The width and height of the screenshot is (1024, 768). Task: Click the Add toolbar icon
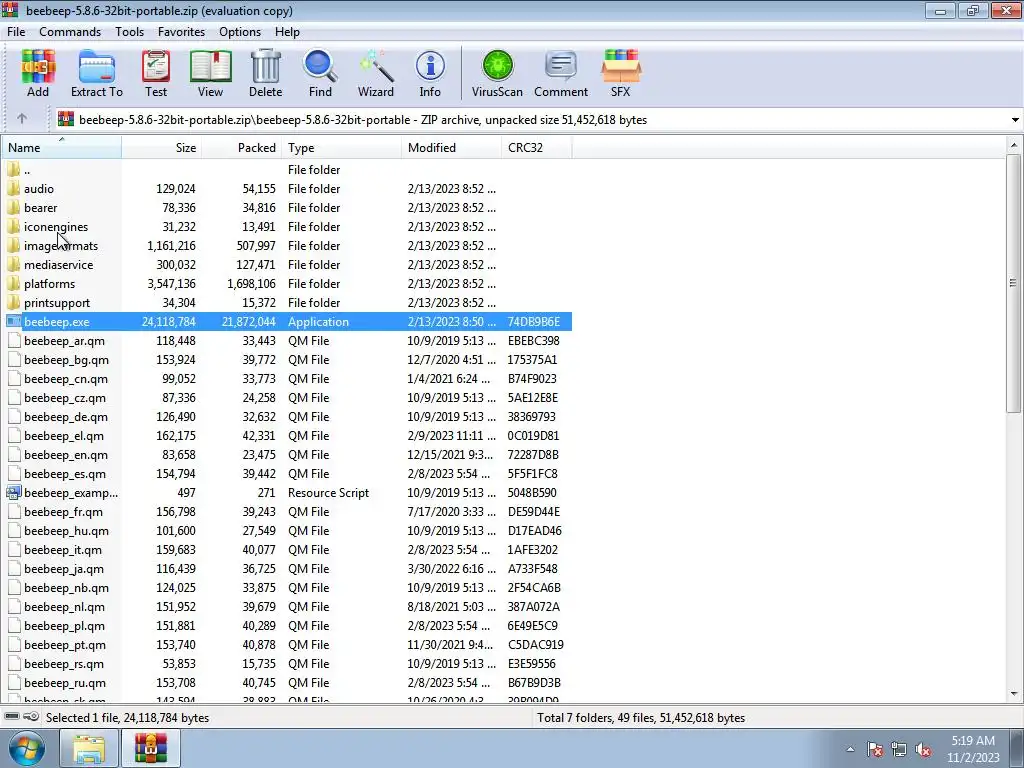[x=38, y=73]
